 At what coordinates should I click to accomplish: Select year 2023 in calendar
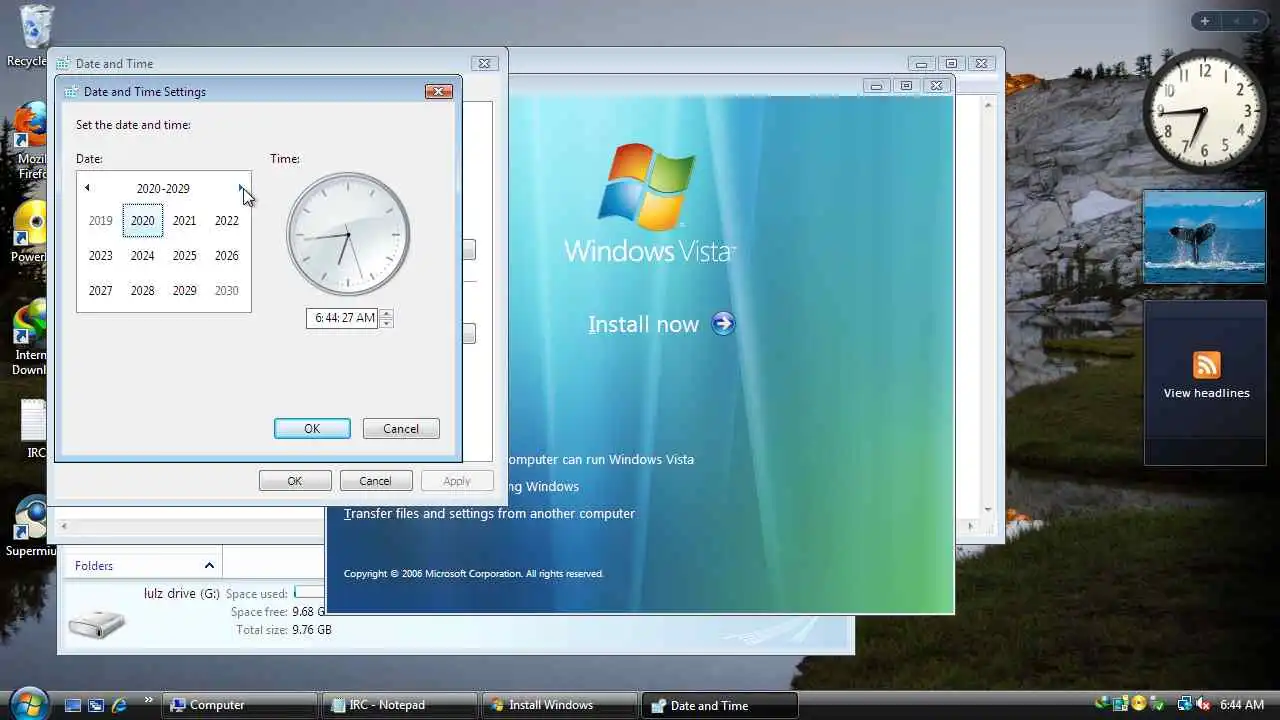101,256
